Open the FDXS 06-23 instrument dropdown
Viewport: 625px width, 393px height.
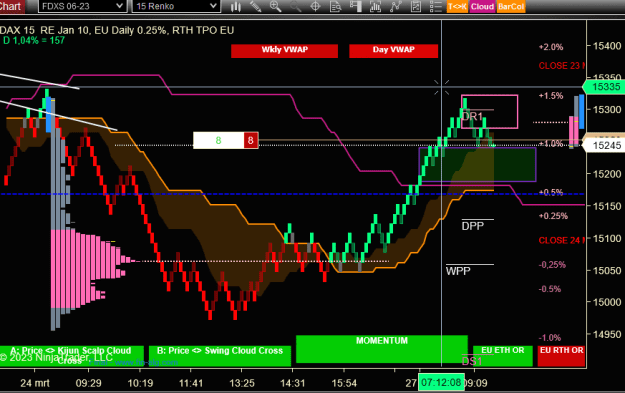tap(83, 6)
